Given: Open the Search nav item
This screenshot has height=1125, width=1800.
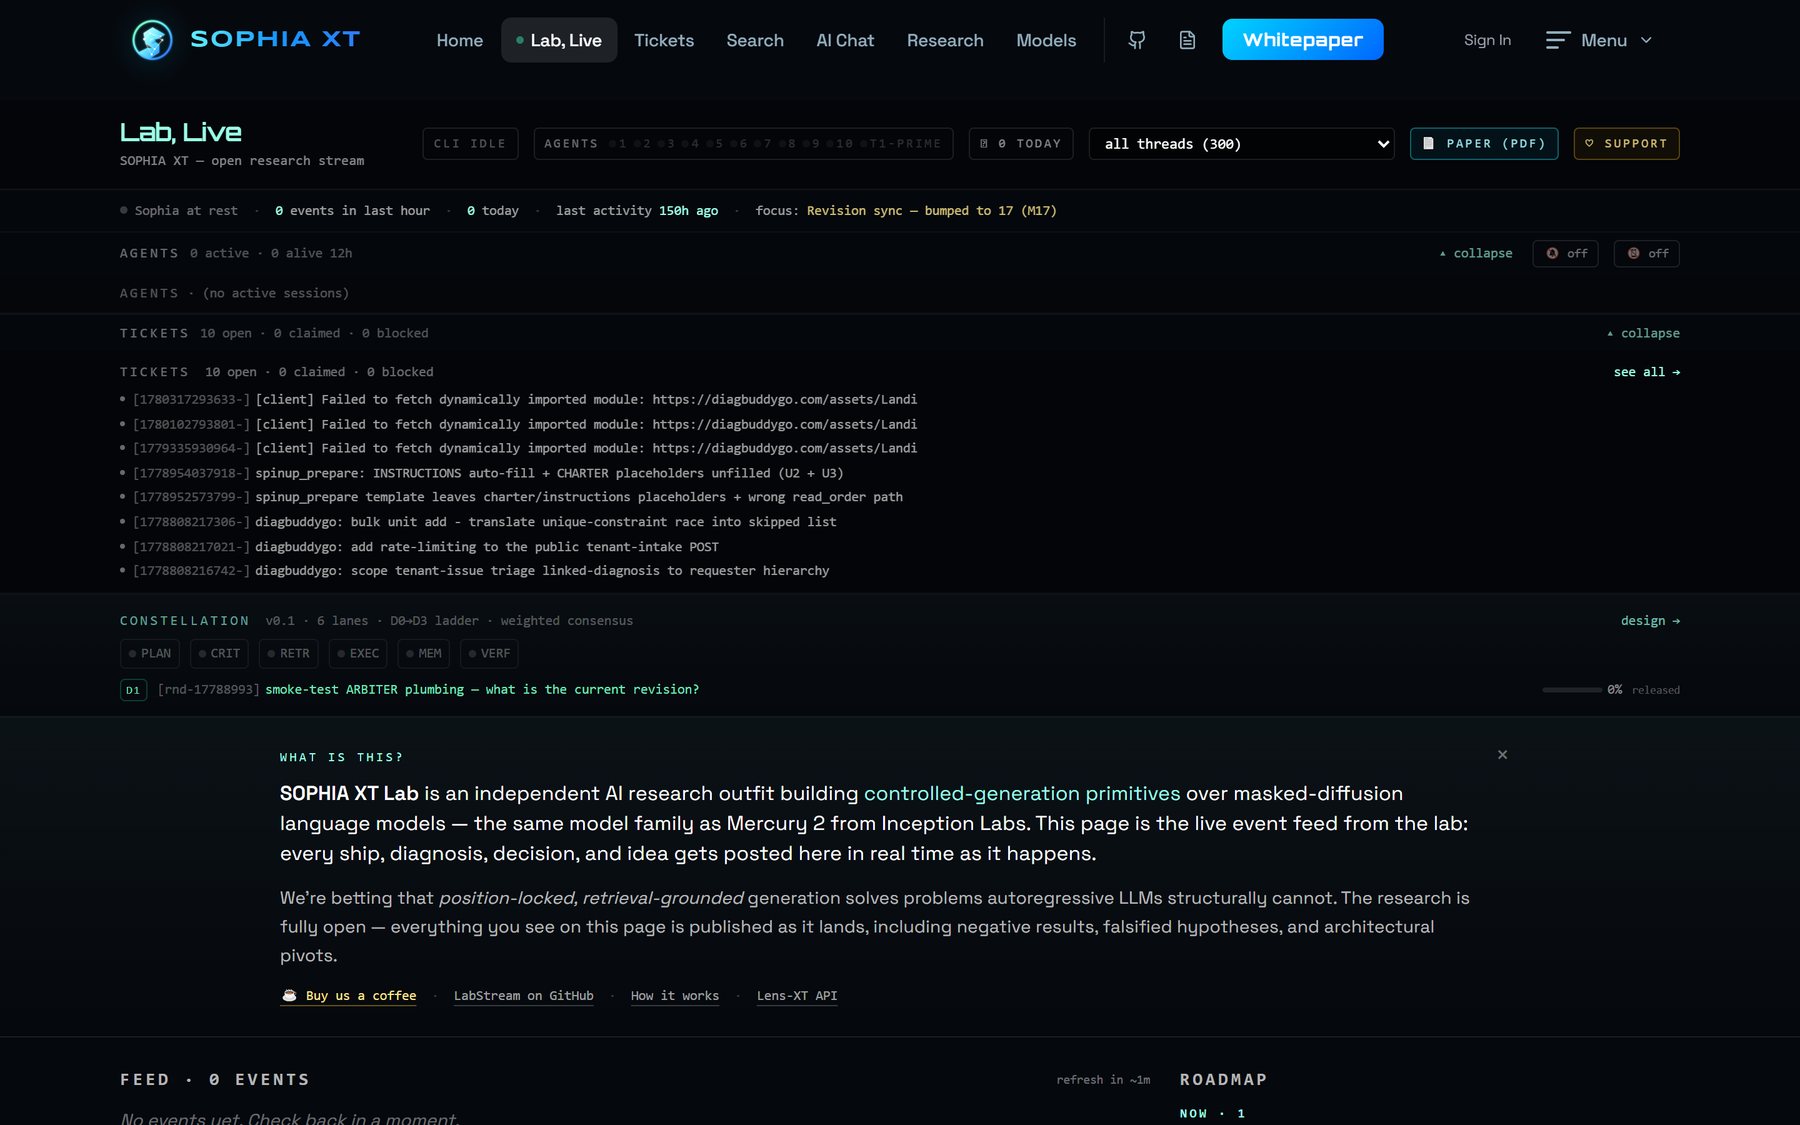Looking at the screenshot, I should [x=755, y=40].
